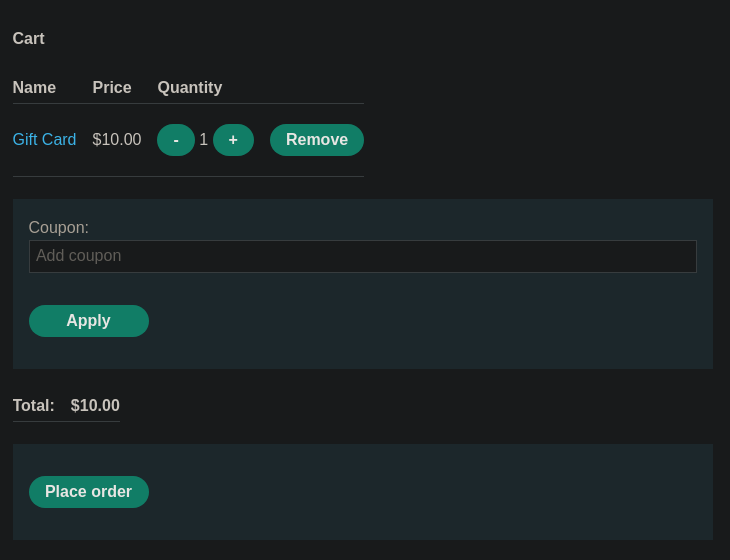
Task: Apply the coupon code
Action: pos(89,321)
